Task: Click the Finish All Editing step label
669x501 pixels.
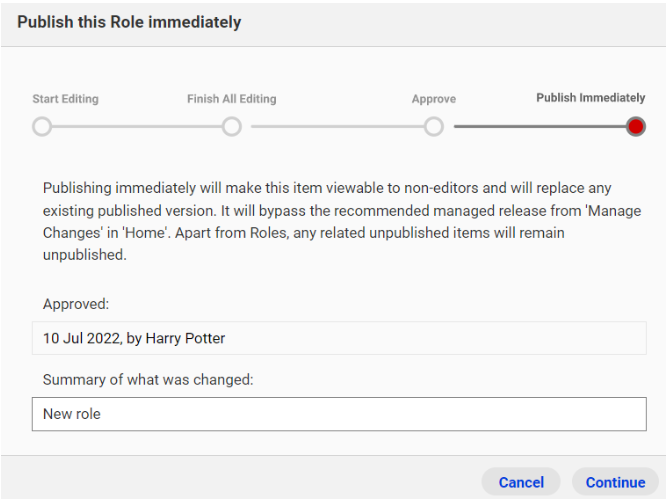Action: point(232,99)
